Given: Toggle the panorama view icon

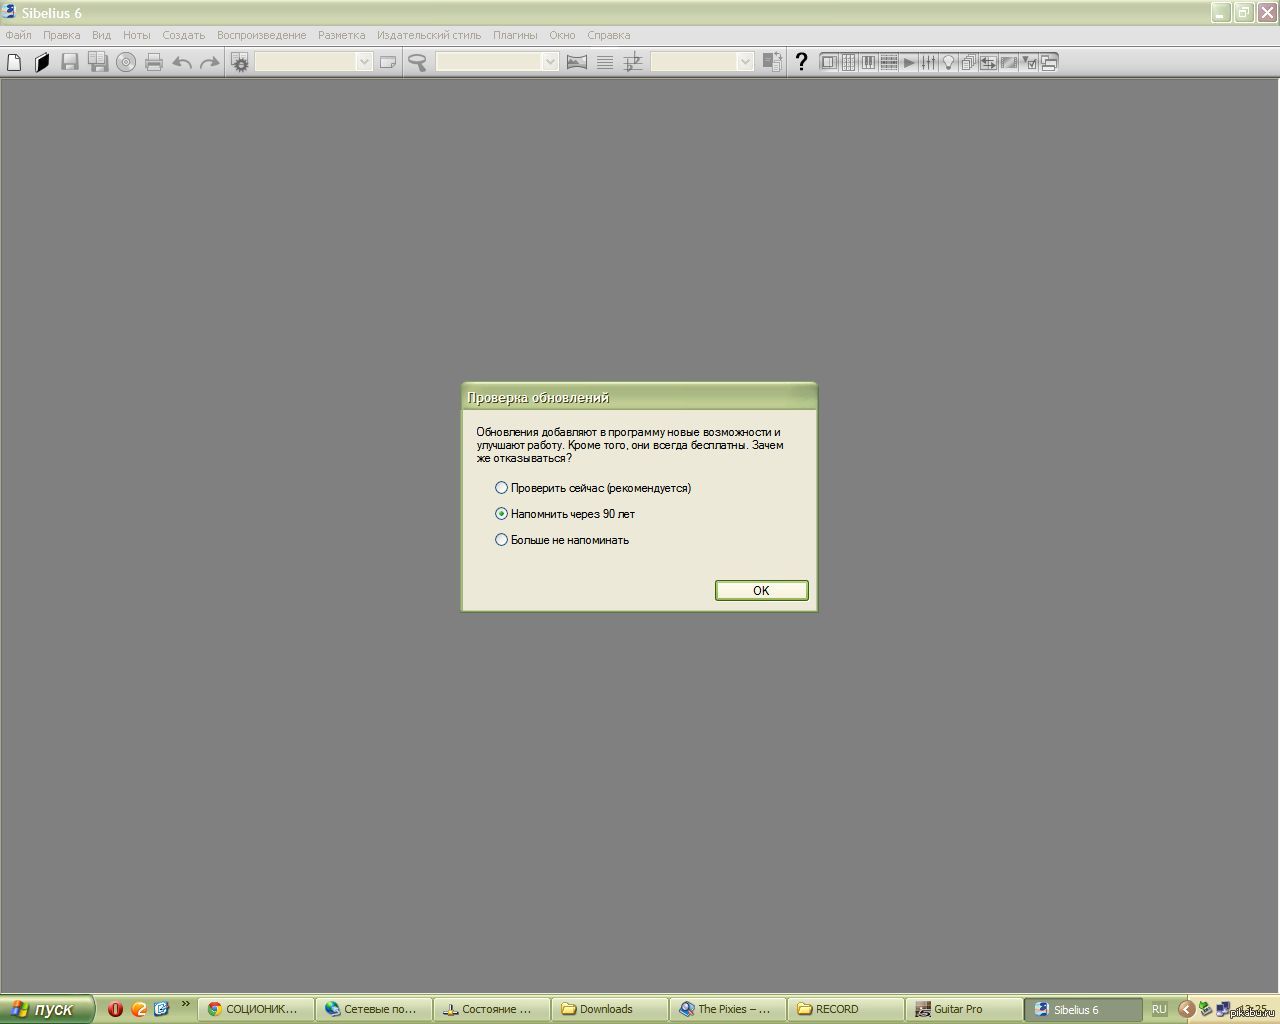Looking at the screenshot, I should coord(577,62).
